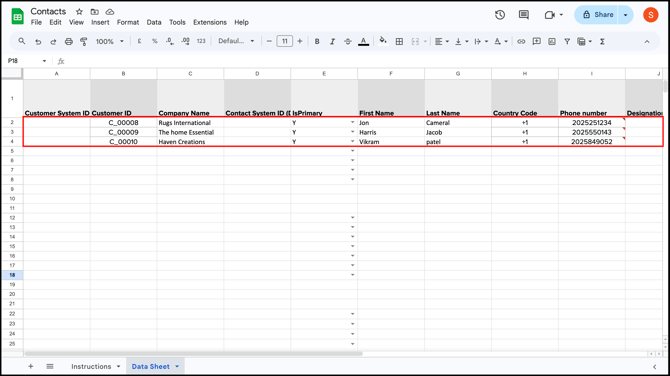Show all sheets list

click(50, 366)
